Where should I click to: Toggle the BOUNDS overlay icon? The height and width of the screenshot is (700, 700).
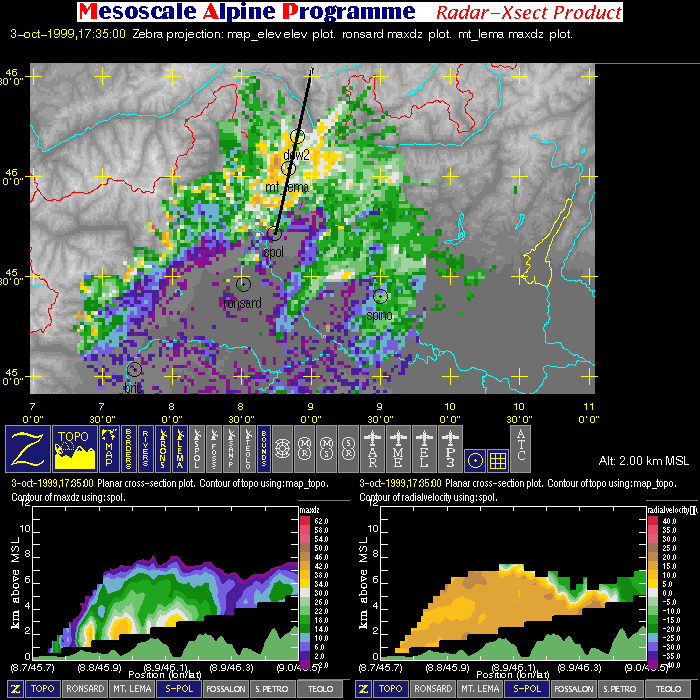264,449
